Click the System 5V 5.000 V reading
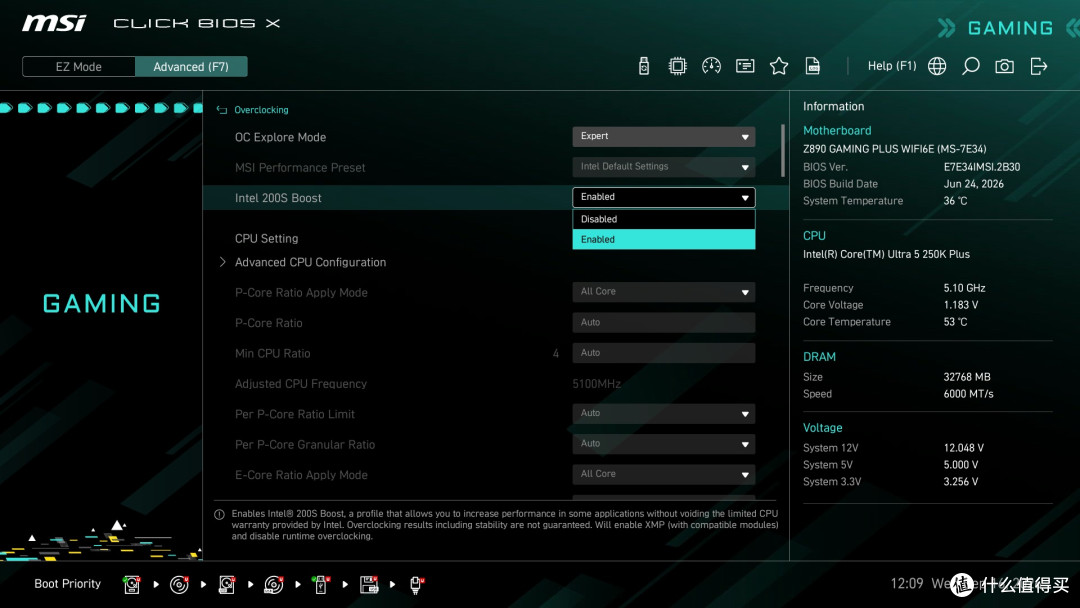Screen dimensions: 1080x608 coord(961,465)
